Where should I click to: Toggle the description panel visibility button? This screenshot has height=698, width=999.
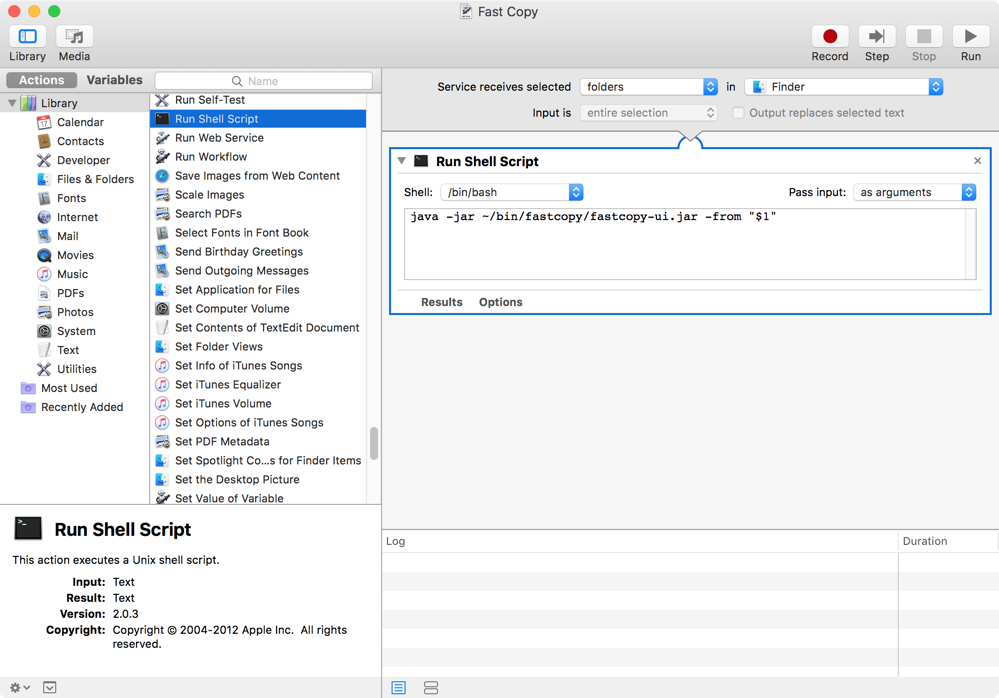(50, 687)
